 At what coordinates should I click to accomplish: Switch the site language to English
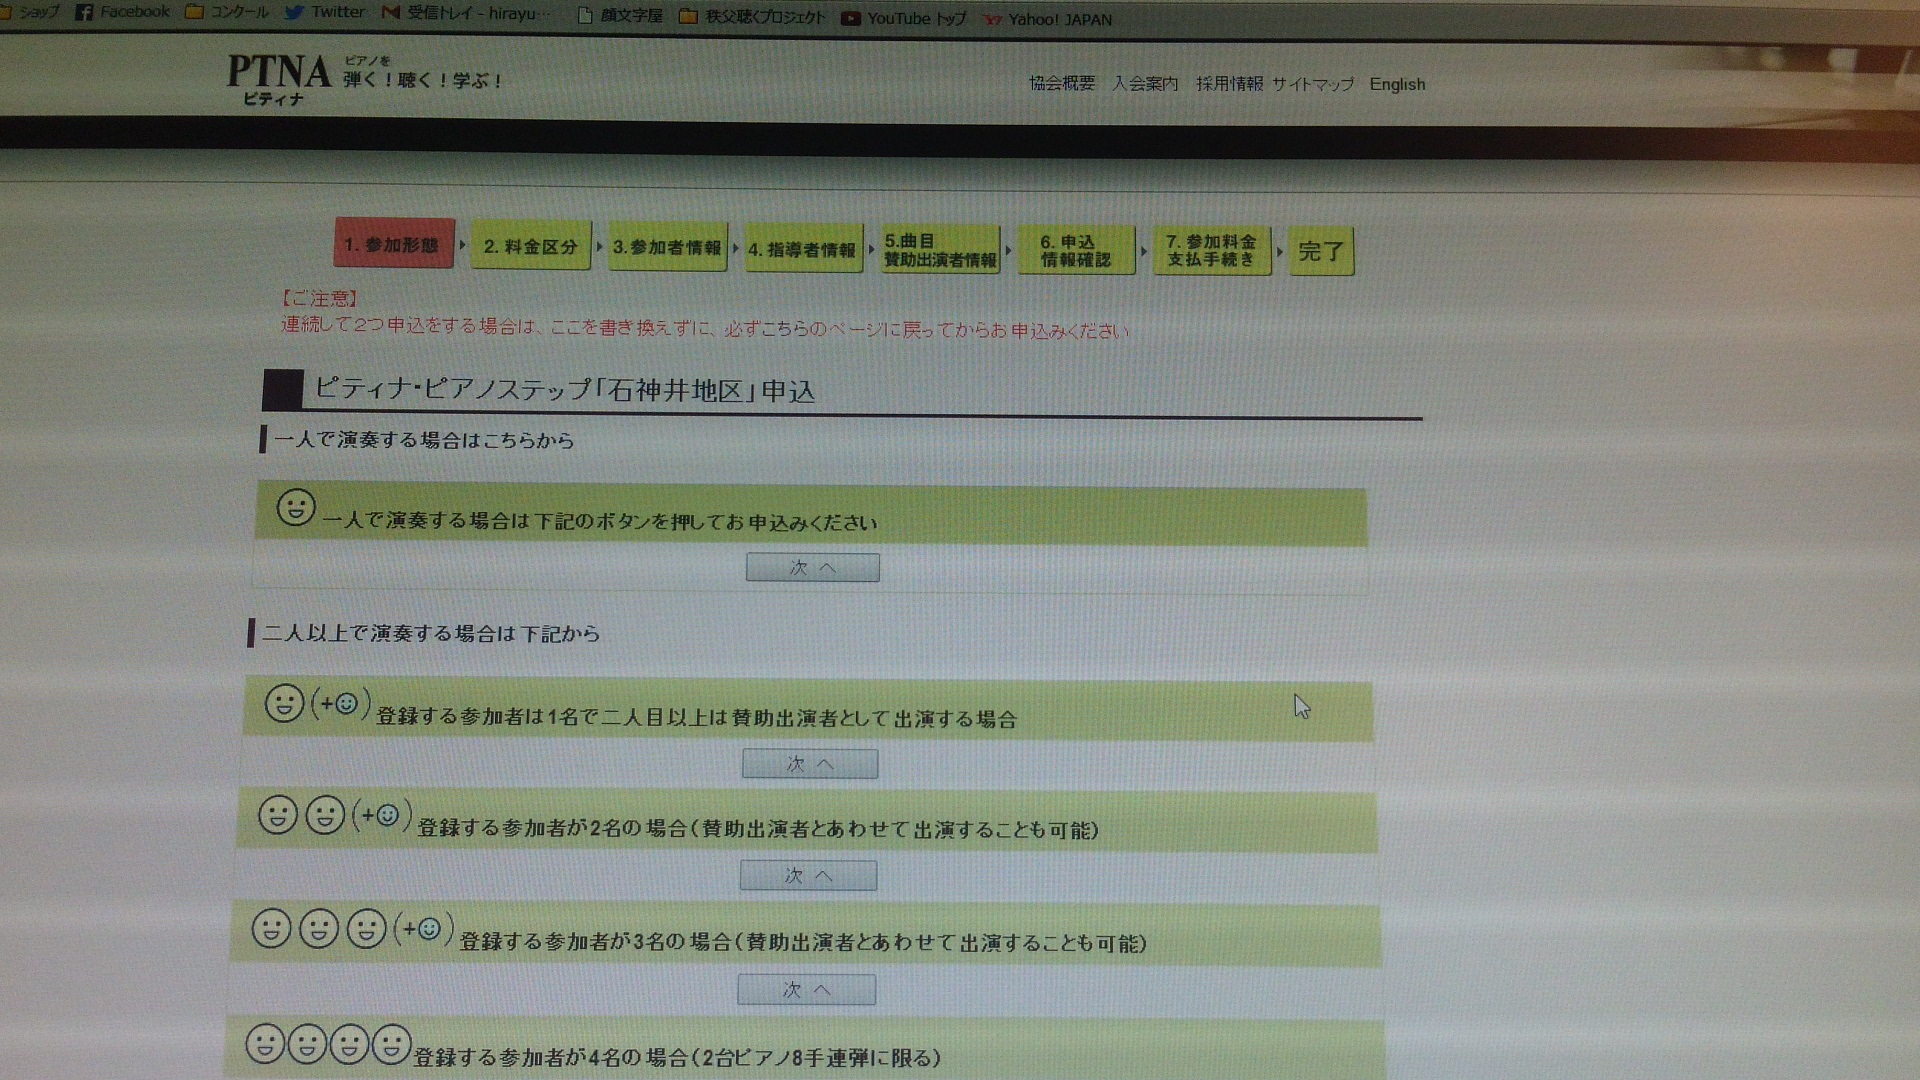pos(1397,84)
